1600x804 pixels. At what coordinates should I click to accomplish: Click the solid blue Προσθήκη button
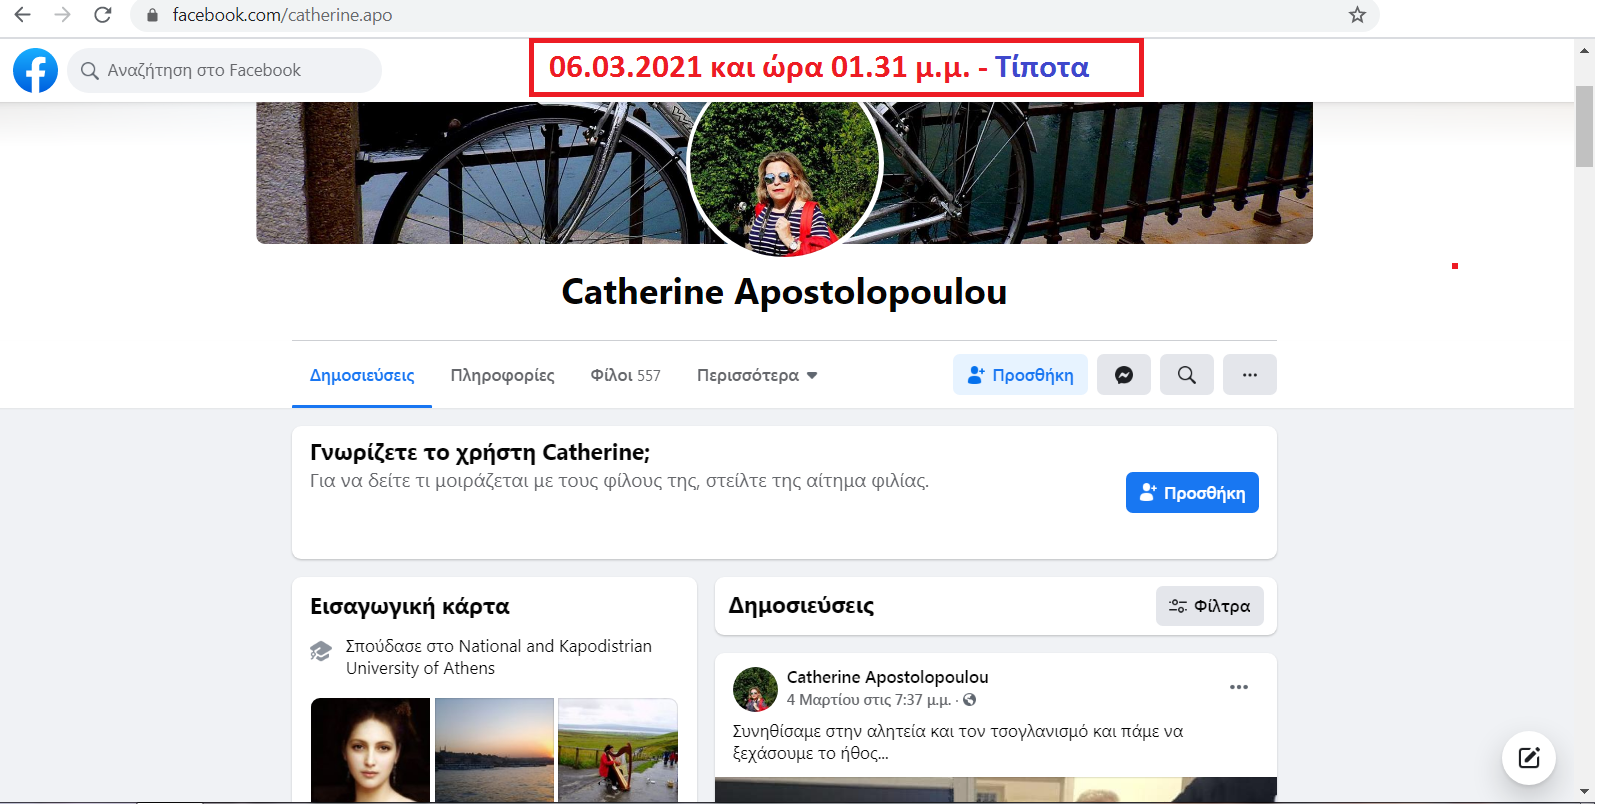(1192, 493)
